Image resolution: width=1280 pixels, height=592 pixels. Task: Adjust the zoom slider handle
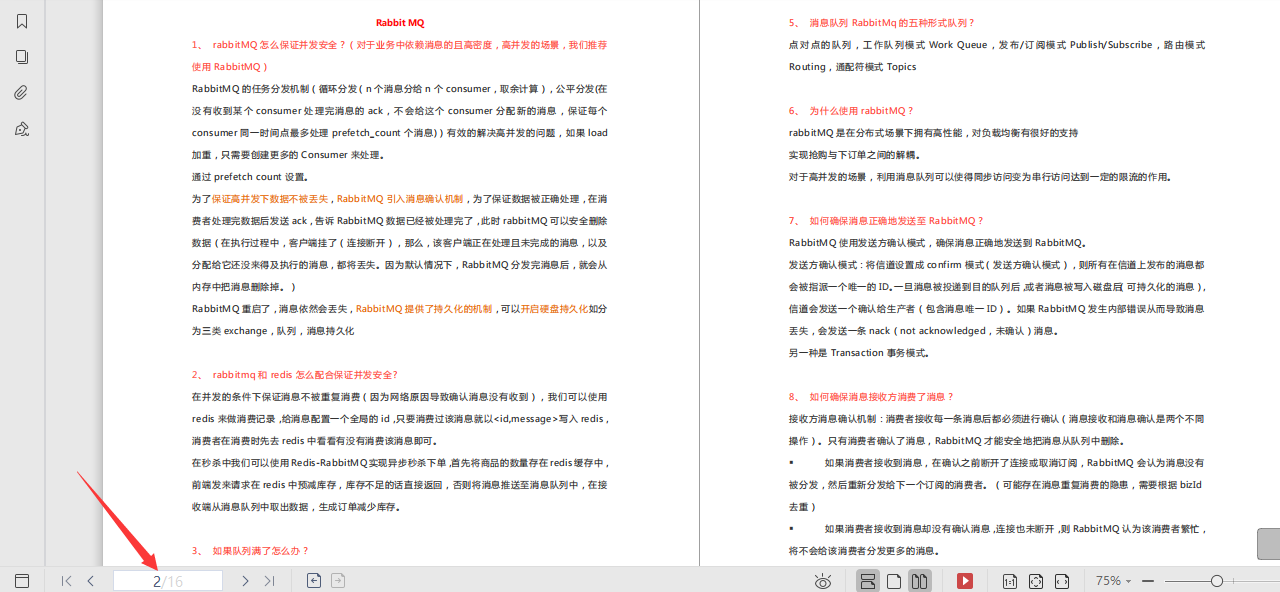[x=1217, y=581]
